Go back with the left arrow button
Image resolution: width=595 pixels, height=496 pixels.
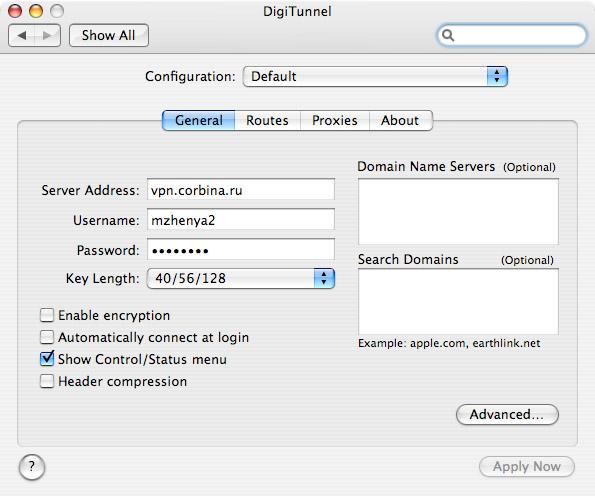[22, 36]
